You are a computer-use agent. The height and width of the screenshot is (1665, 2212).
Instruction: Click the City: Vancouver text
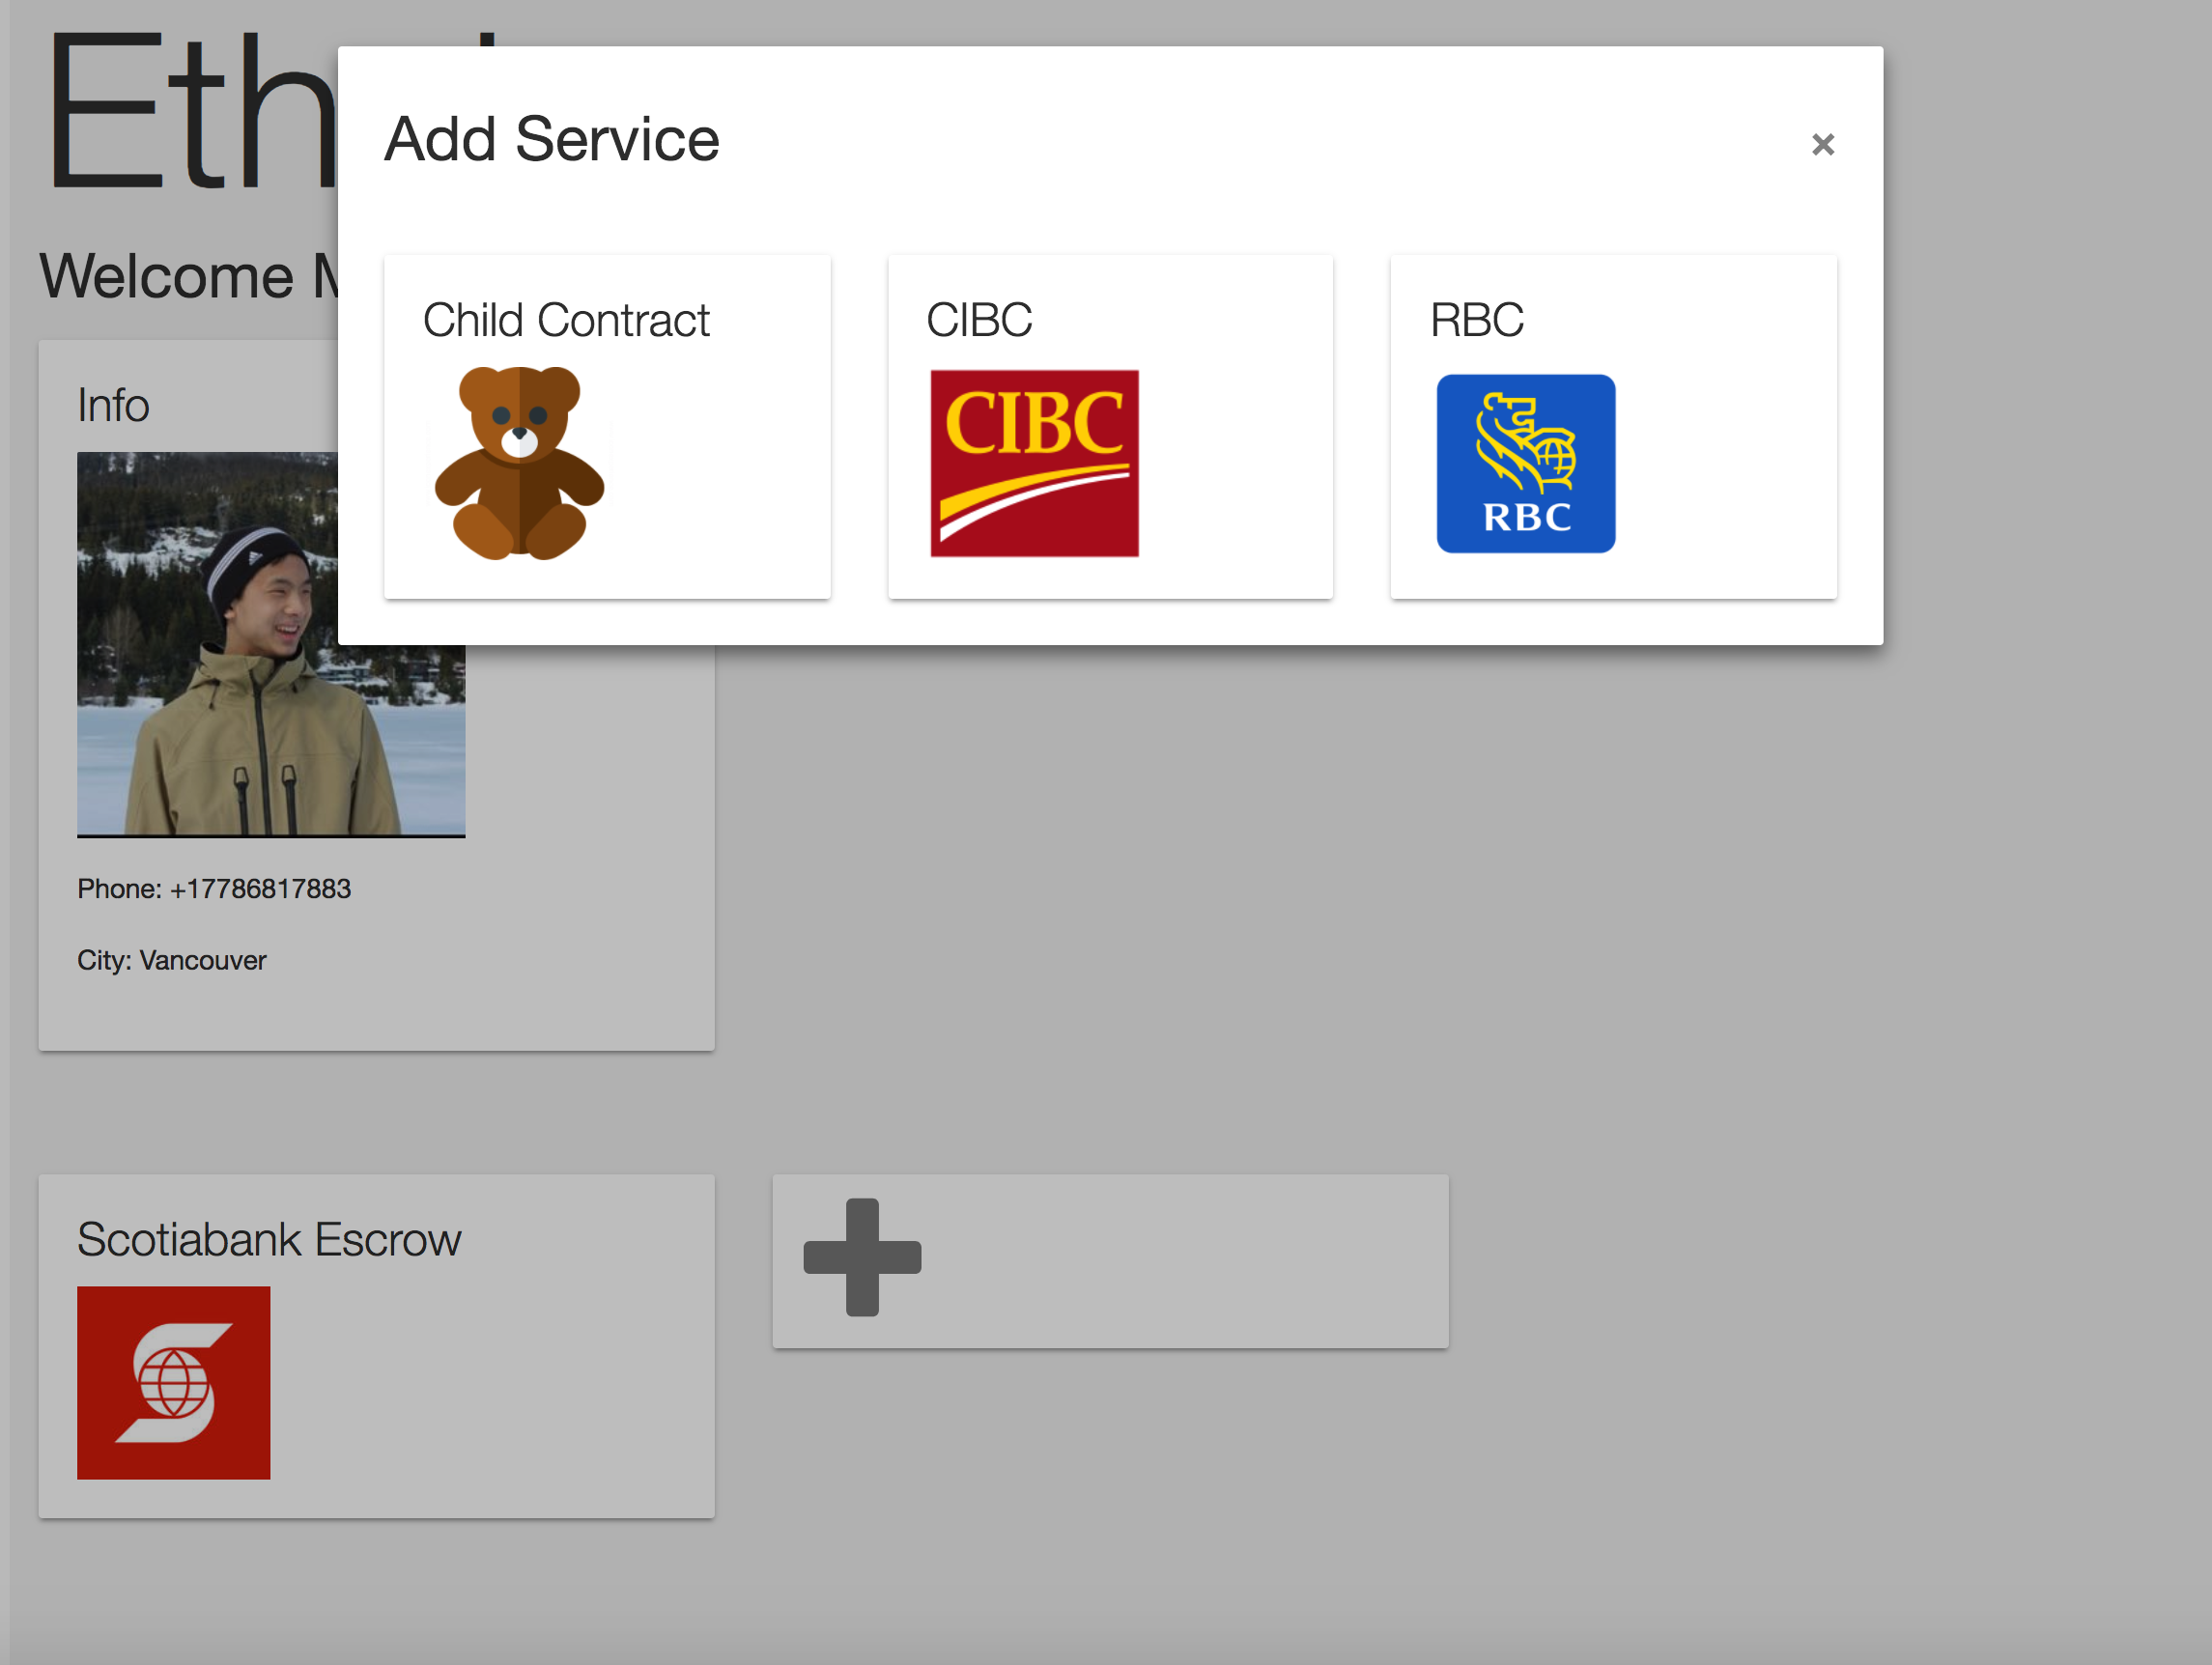click(172, 960)
